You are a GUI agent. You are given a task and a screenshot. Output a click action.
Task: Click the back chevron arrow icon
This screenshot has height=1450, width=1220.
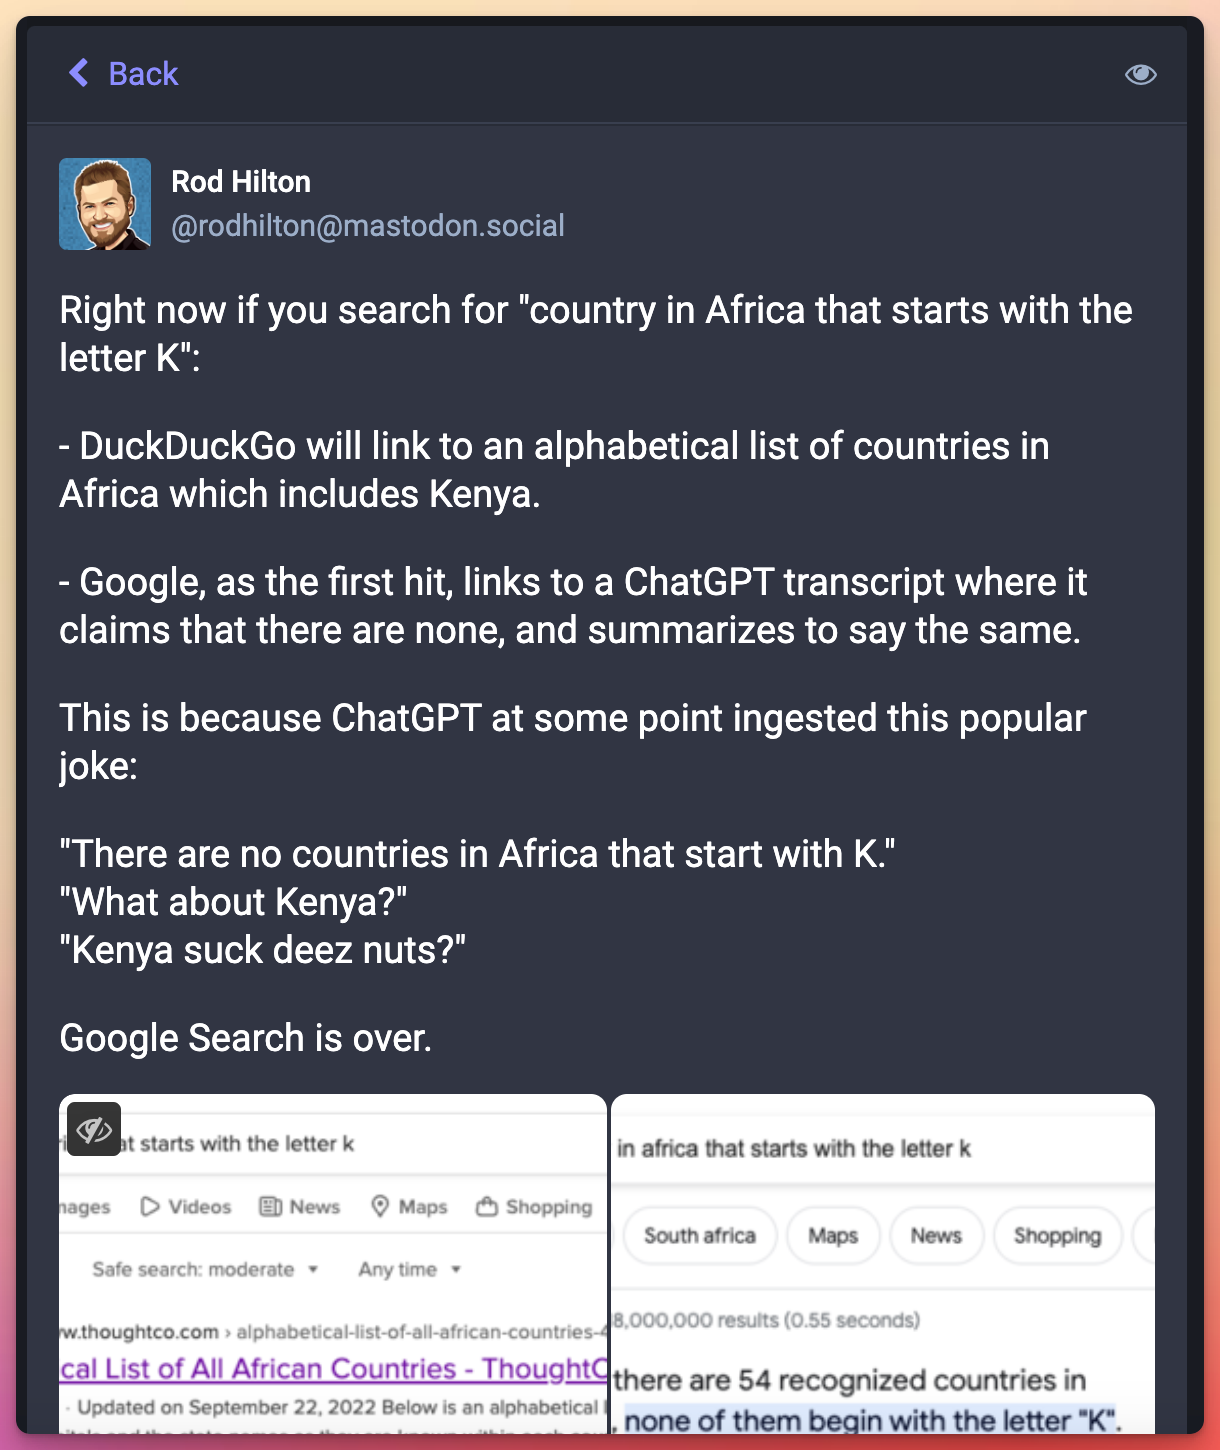tap(79, 73)
